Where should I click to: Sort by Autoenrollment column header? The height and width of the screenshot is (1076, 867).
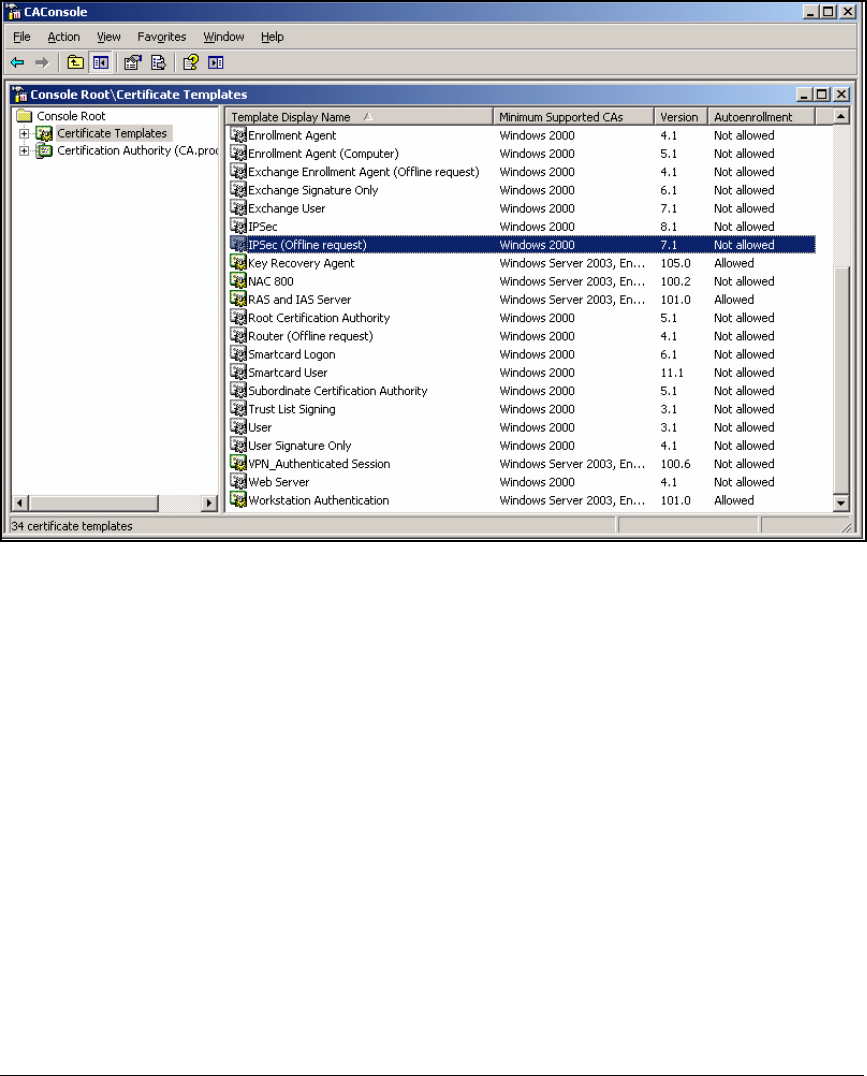761,117
